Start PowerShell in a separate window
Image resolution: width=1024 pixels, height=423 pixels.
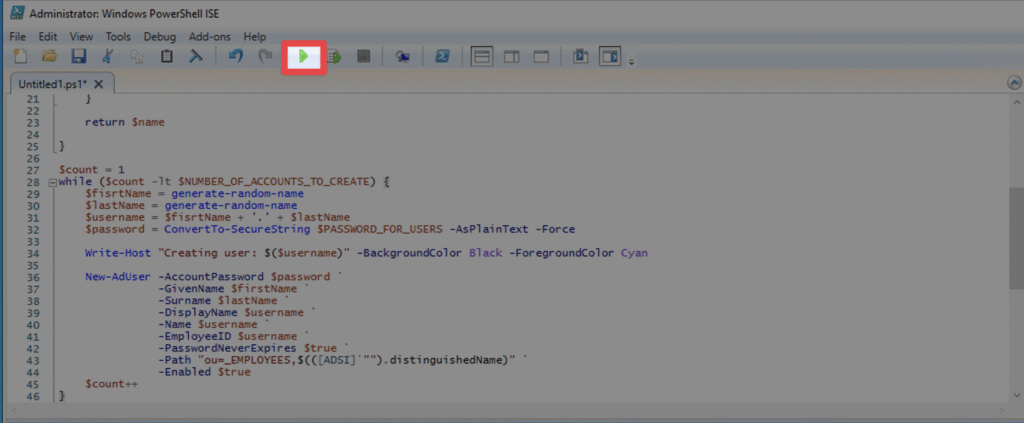pyautogui.click(x=440, y=58)
